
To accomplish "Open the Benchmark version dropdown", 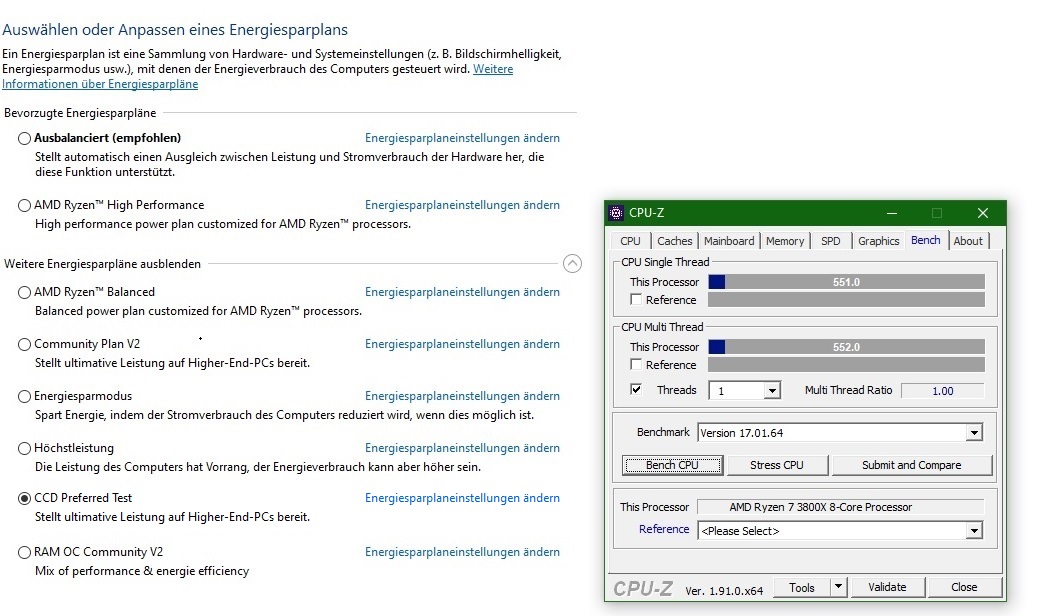I will 974,432.
